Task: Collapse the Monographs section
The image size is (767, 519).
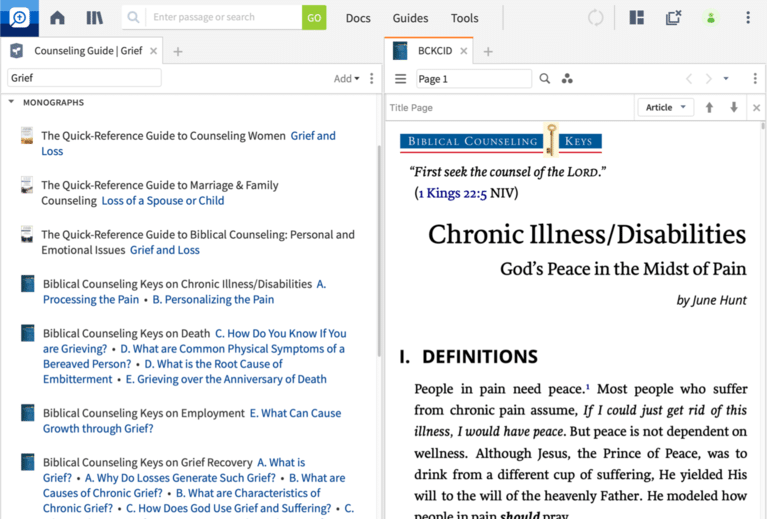Action: [x=11, y=102]
